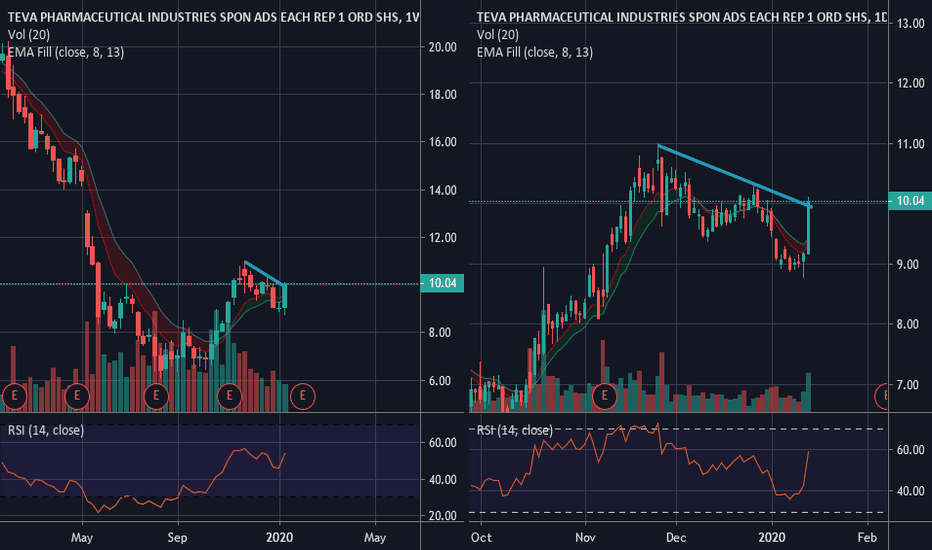The height and width of the screenshot is (550, 932).
Task: Select the hollow upcoming earnings marker on weekly chart
Action: [x=303, y=396]
